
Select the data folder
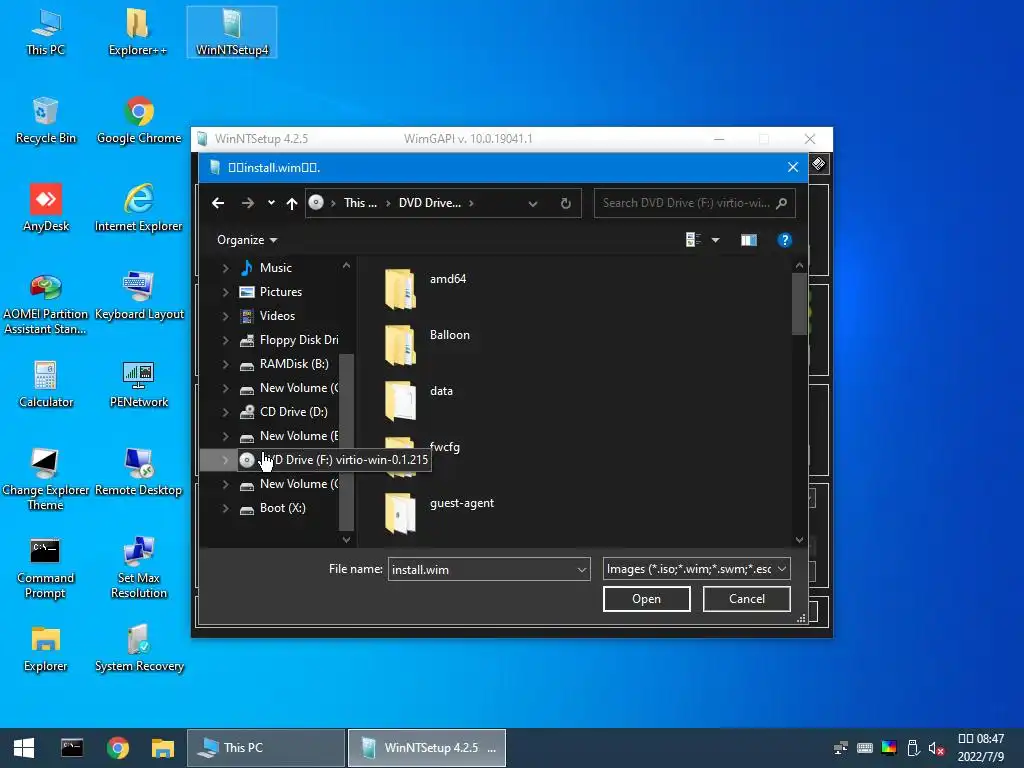tap(419, 400)
